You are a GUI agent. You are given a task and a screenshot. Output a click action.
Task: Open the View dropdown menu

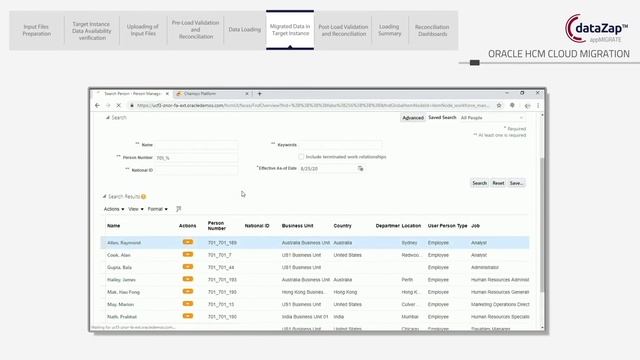point(136,209)
